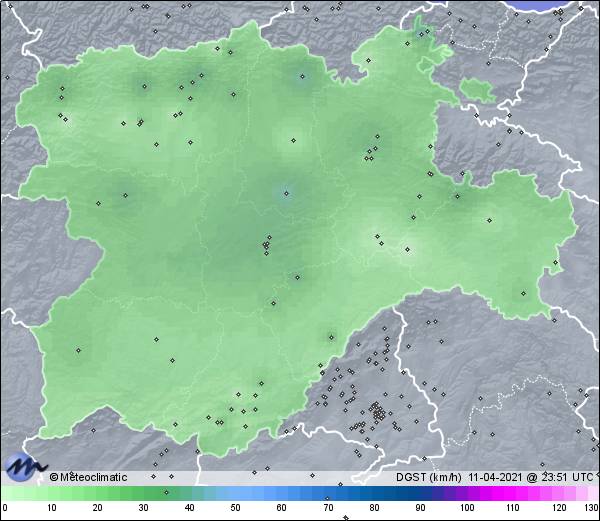Click legend value 40

click(189, 508)
